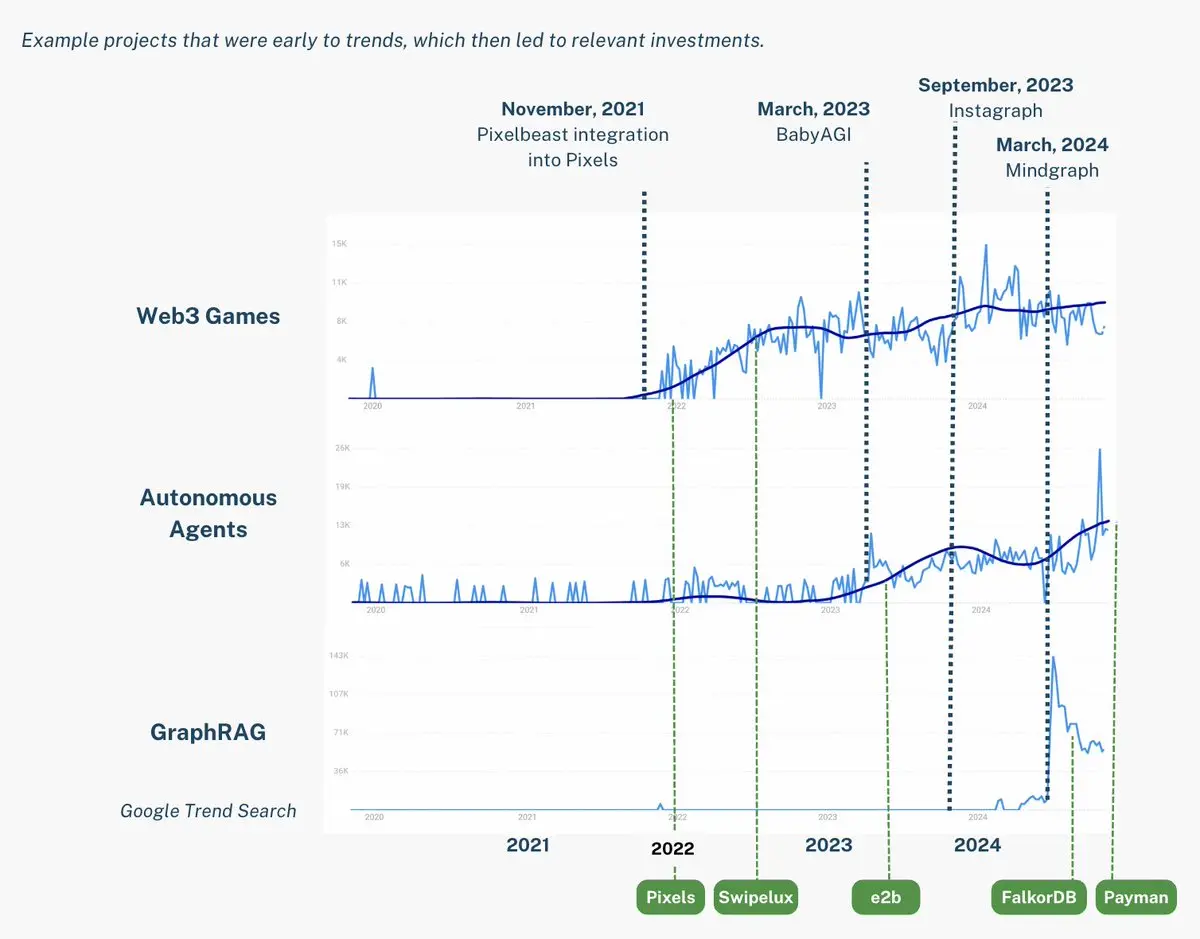Screen dimensions: 1200x939
Task: Click the September, 2023 Instagraph annotation
Action: pos(996,98)
